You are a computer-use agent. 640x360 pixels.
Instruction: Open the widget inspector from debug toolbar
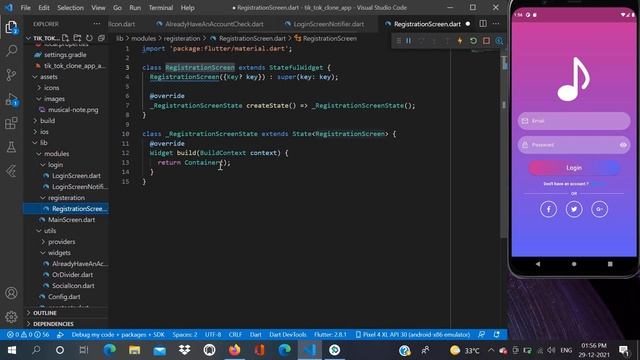pos(499,41)
